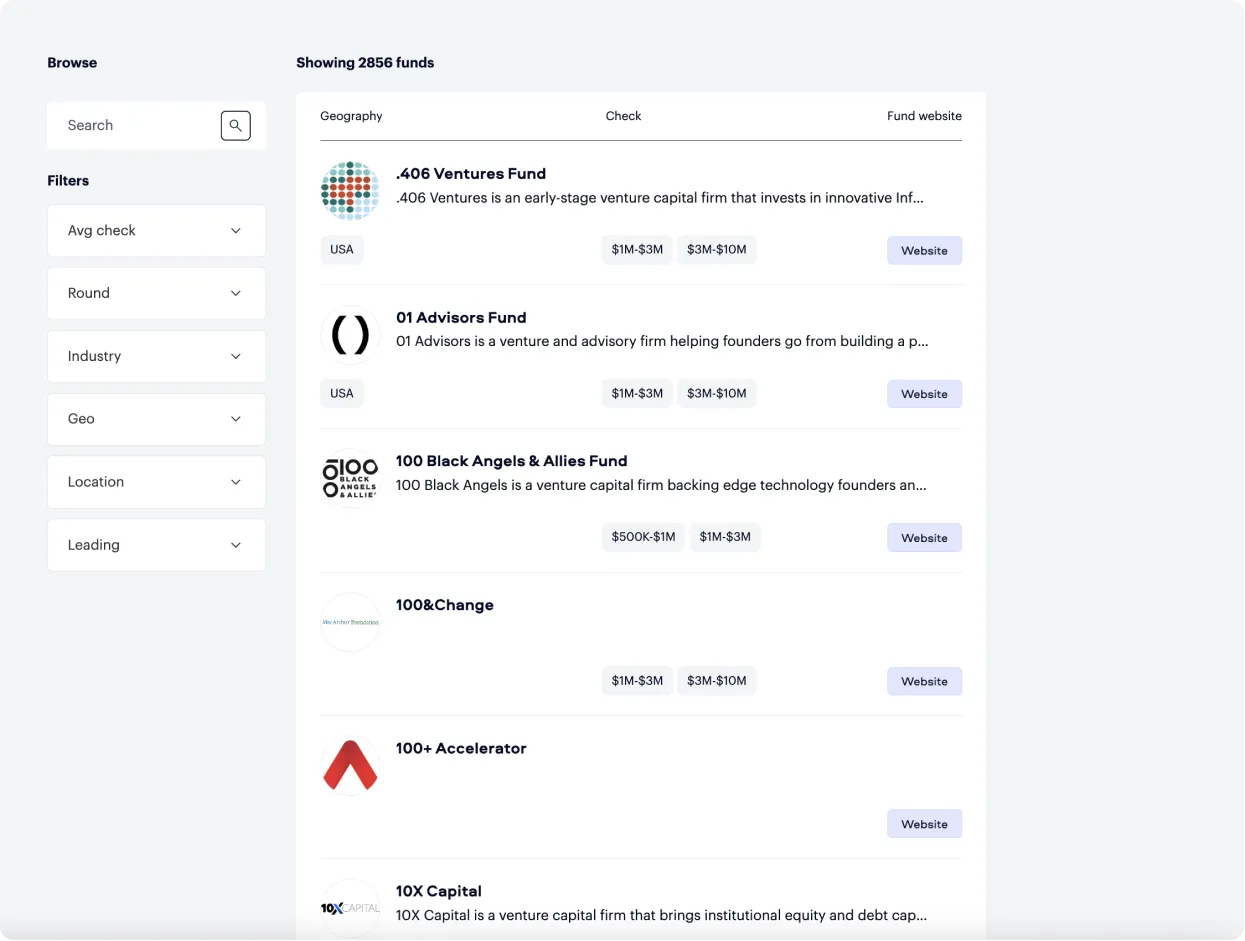Viewport: 1245px width, 941px height.
Task: Expand the Industry filter dropdown
Action: tap(156, 357)
